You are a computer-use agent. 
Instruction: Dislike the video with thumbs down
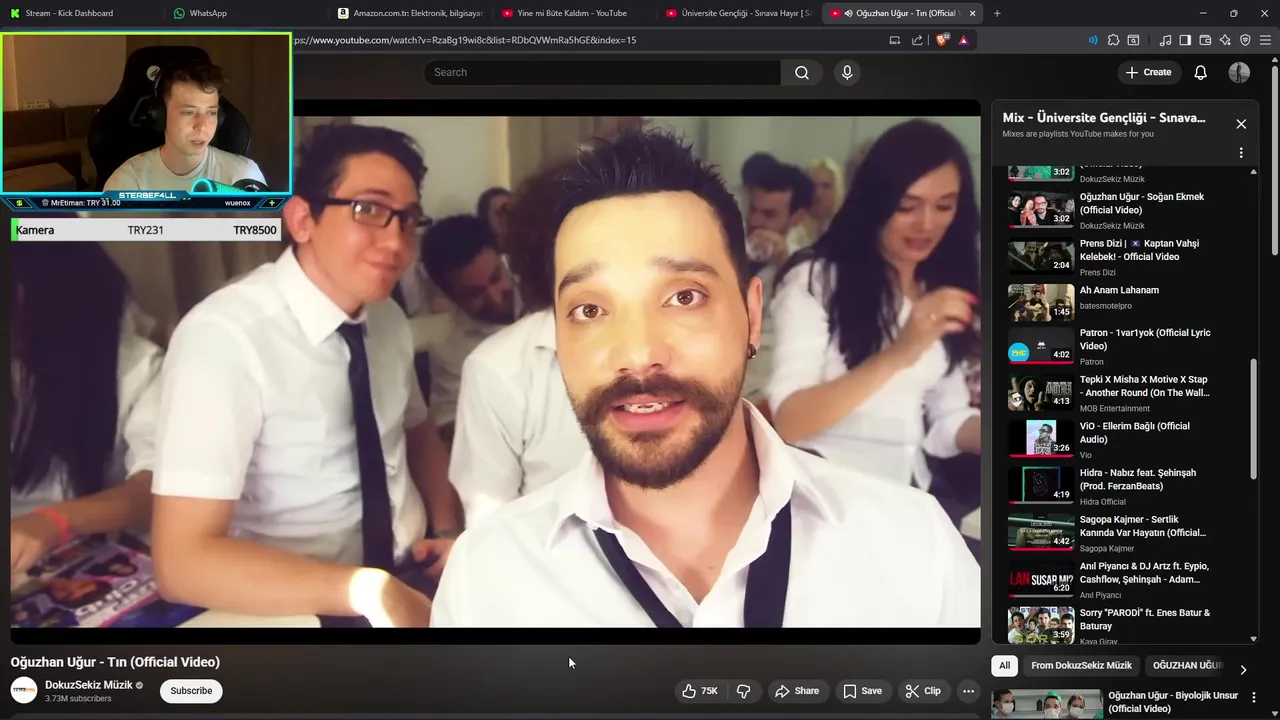click(743, 691)
